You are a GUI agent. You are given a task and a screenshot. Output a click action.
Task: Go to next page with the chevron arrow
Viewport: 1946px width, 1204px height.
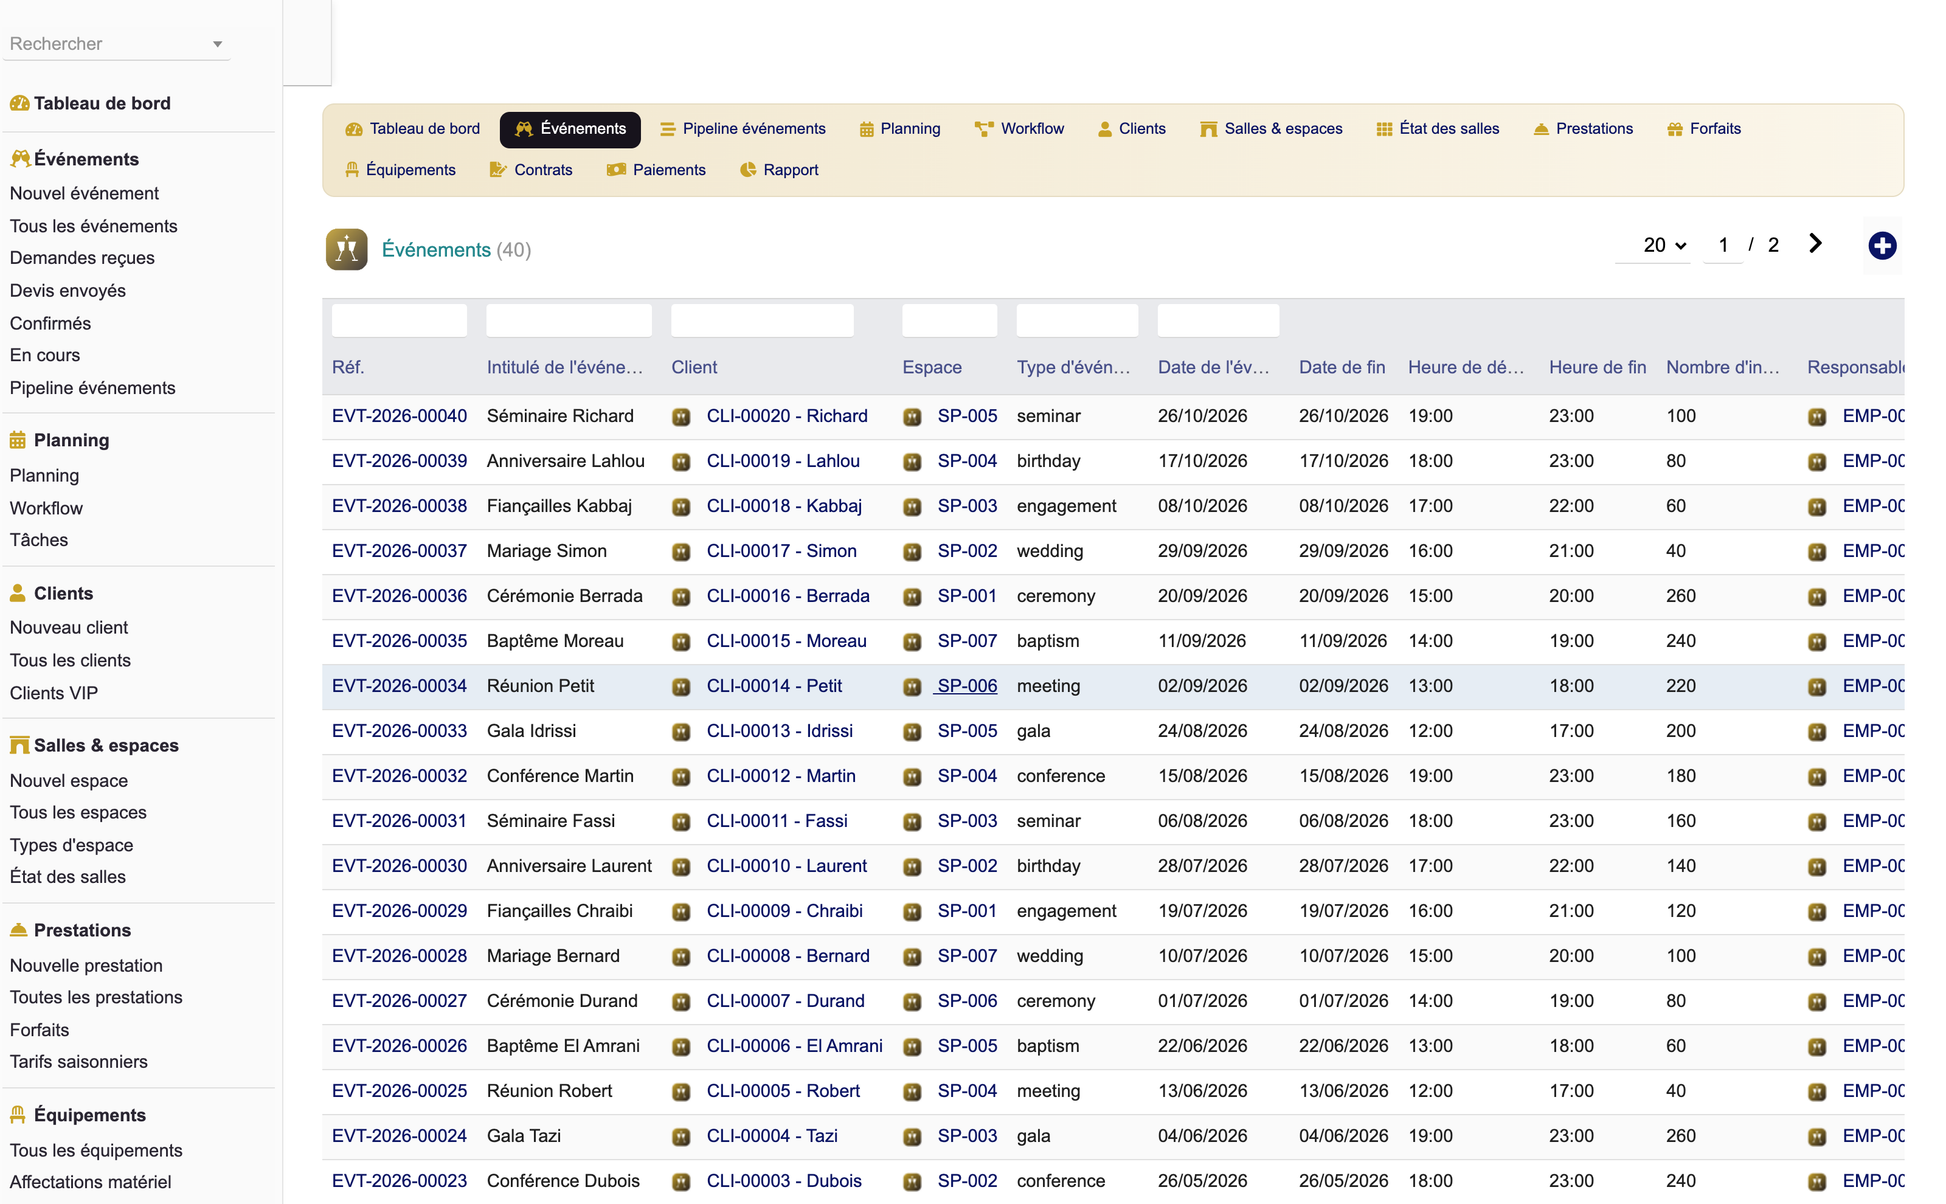pyautogui.click(x=1816, y=244)
